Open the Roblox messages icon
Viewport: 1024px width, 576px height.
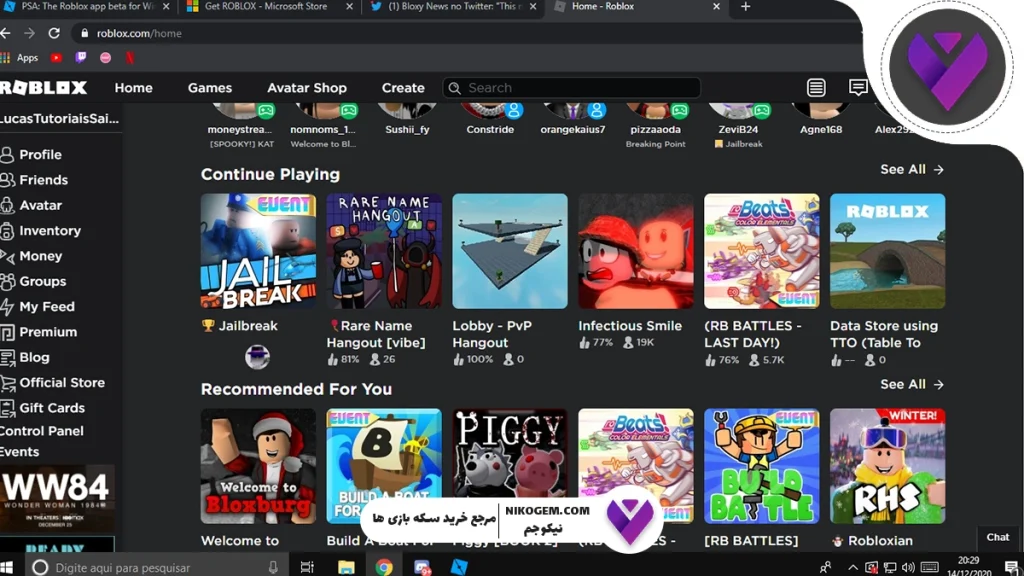pyautogui.click(x=857, y=88)
